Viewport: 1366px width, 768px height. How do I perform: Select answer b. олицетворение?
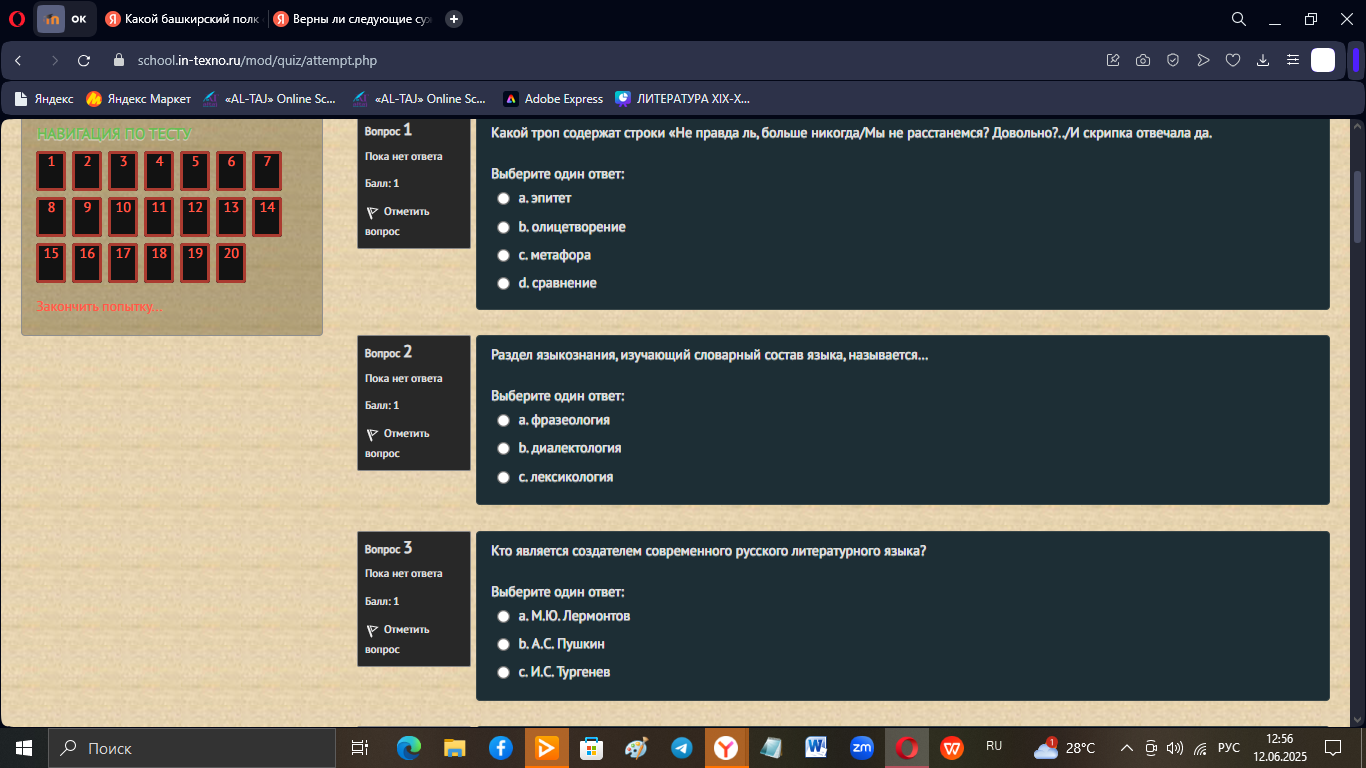coord(504,227)
